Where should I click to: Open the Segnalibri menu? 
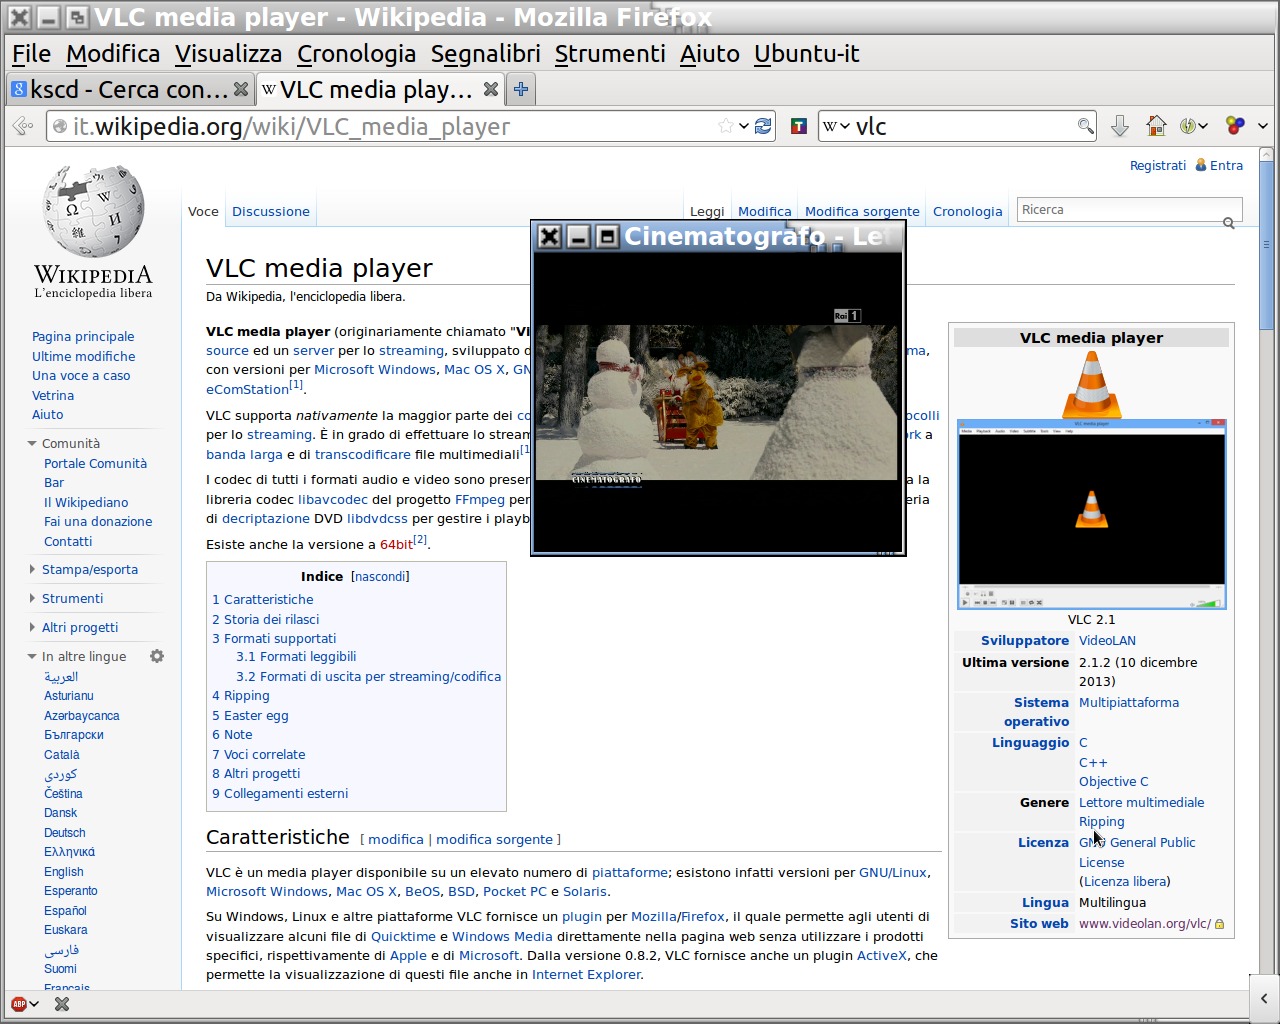(x=485, y=54)
